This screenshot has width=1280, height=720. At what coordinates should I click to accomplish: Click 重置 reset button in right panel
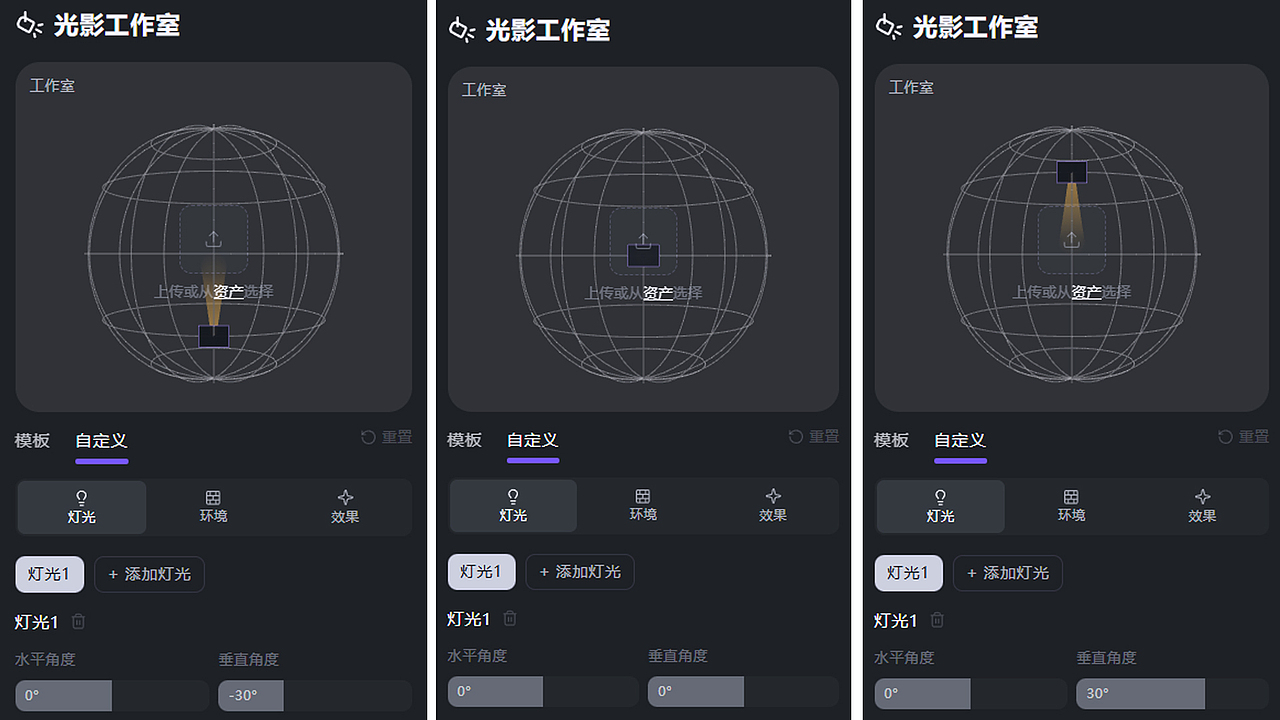coord(1243,437)
